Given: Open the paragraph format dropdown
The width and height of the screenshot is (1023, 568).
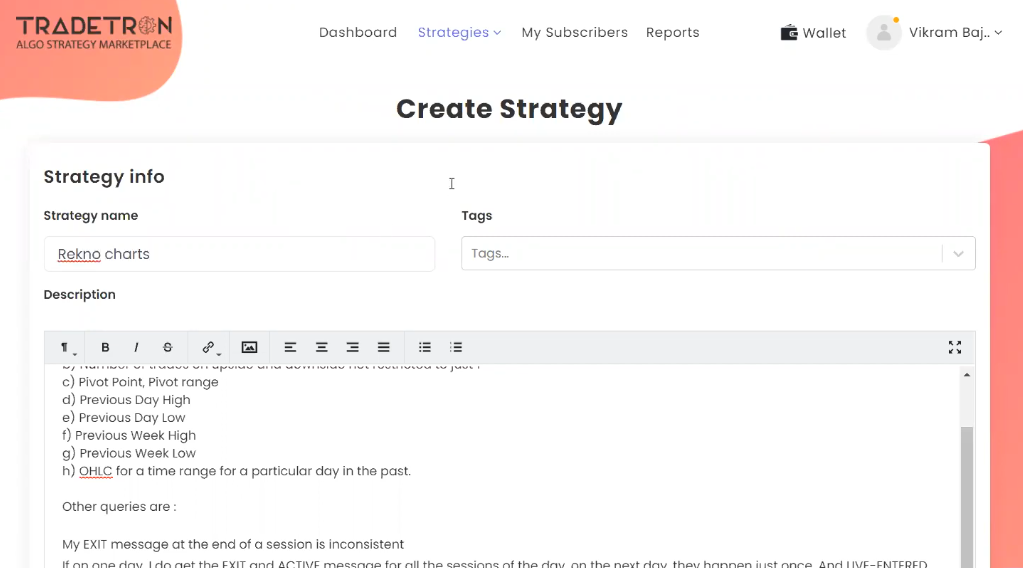Looking at the screenshot, I should (67, 347).
